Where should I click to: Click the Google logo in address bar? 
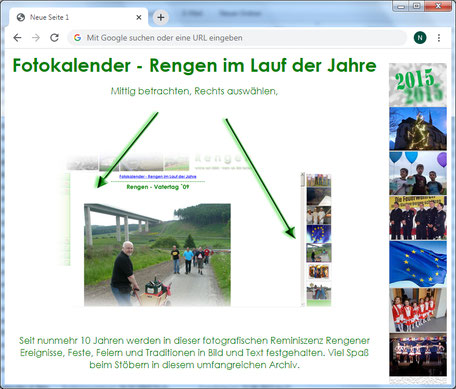[x=78, y=38]
